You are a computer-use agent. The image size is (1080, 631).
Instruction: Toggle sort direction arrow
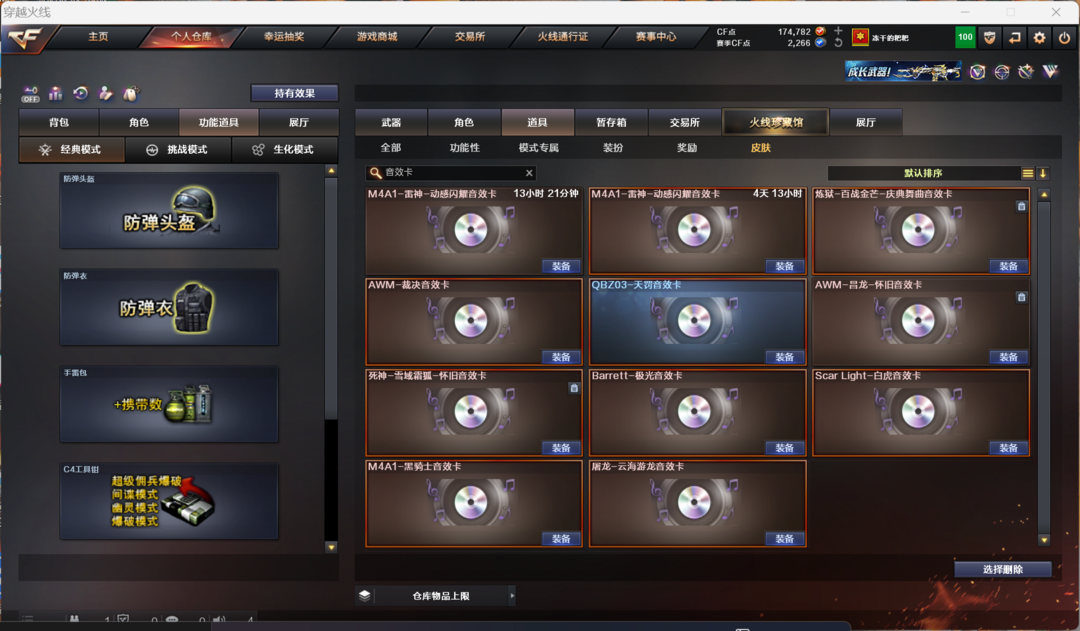click(x=1043, y=173)
